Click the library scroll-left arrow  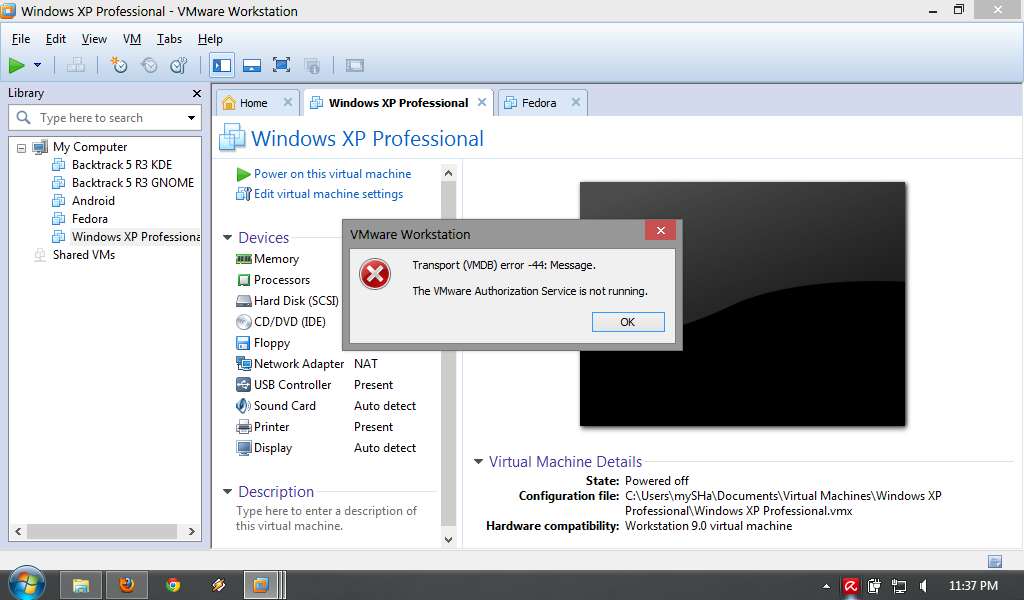click(x=18, y=531)
